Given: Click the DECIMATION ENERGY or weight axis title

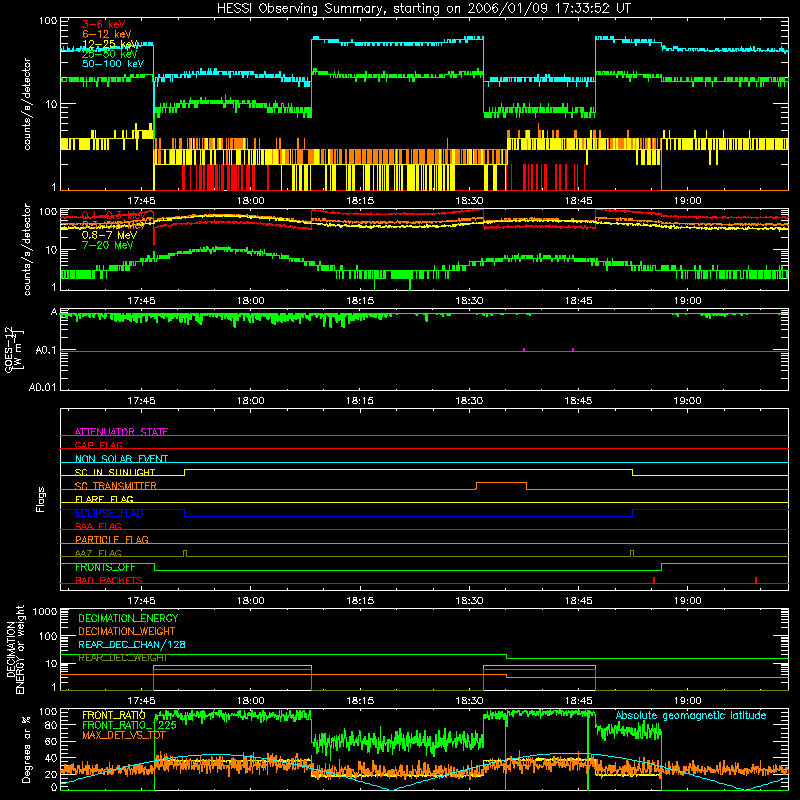Looking at the screenshot, I should point(15,649).
